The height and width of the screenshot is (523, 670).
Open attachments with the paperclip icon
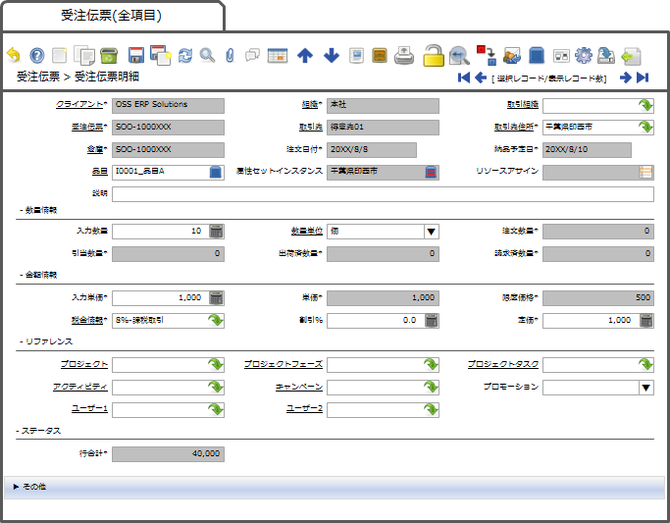coord(230,56)
